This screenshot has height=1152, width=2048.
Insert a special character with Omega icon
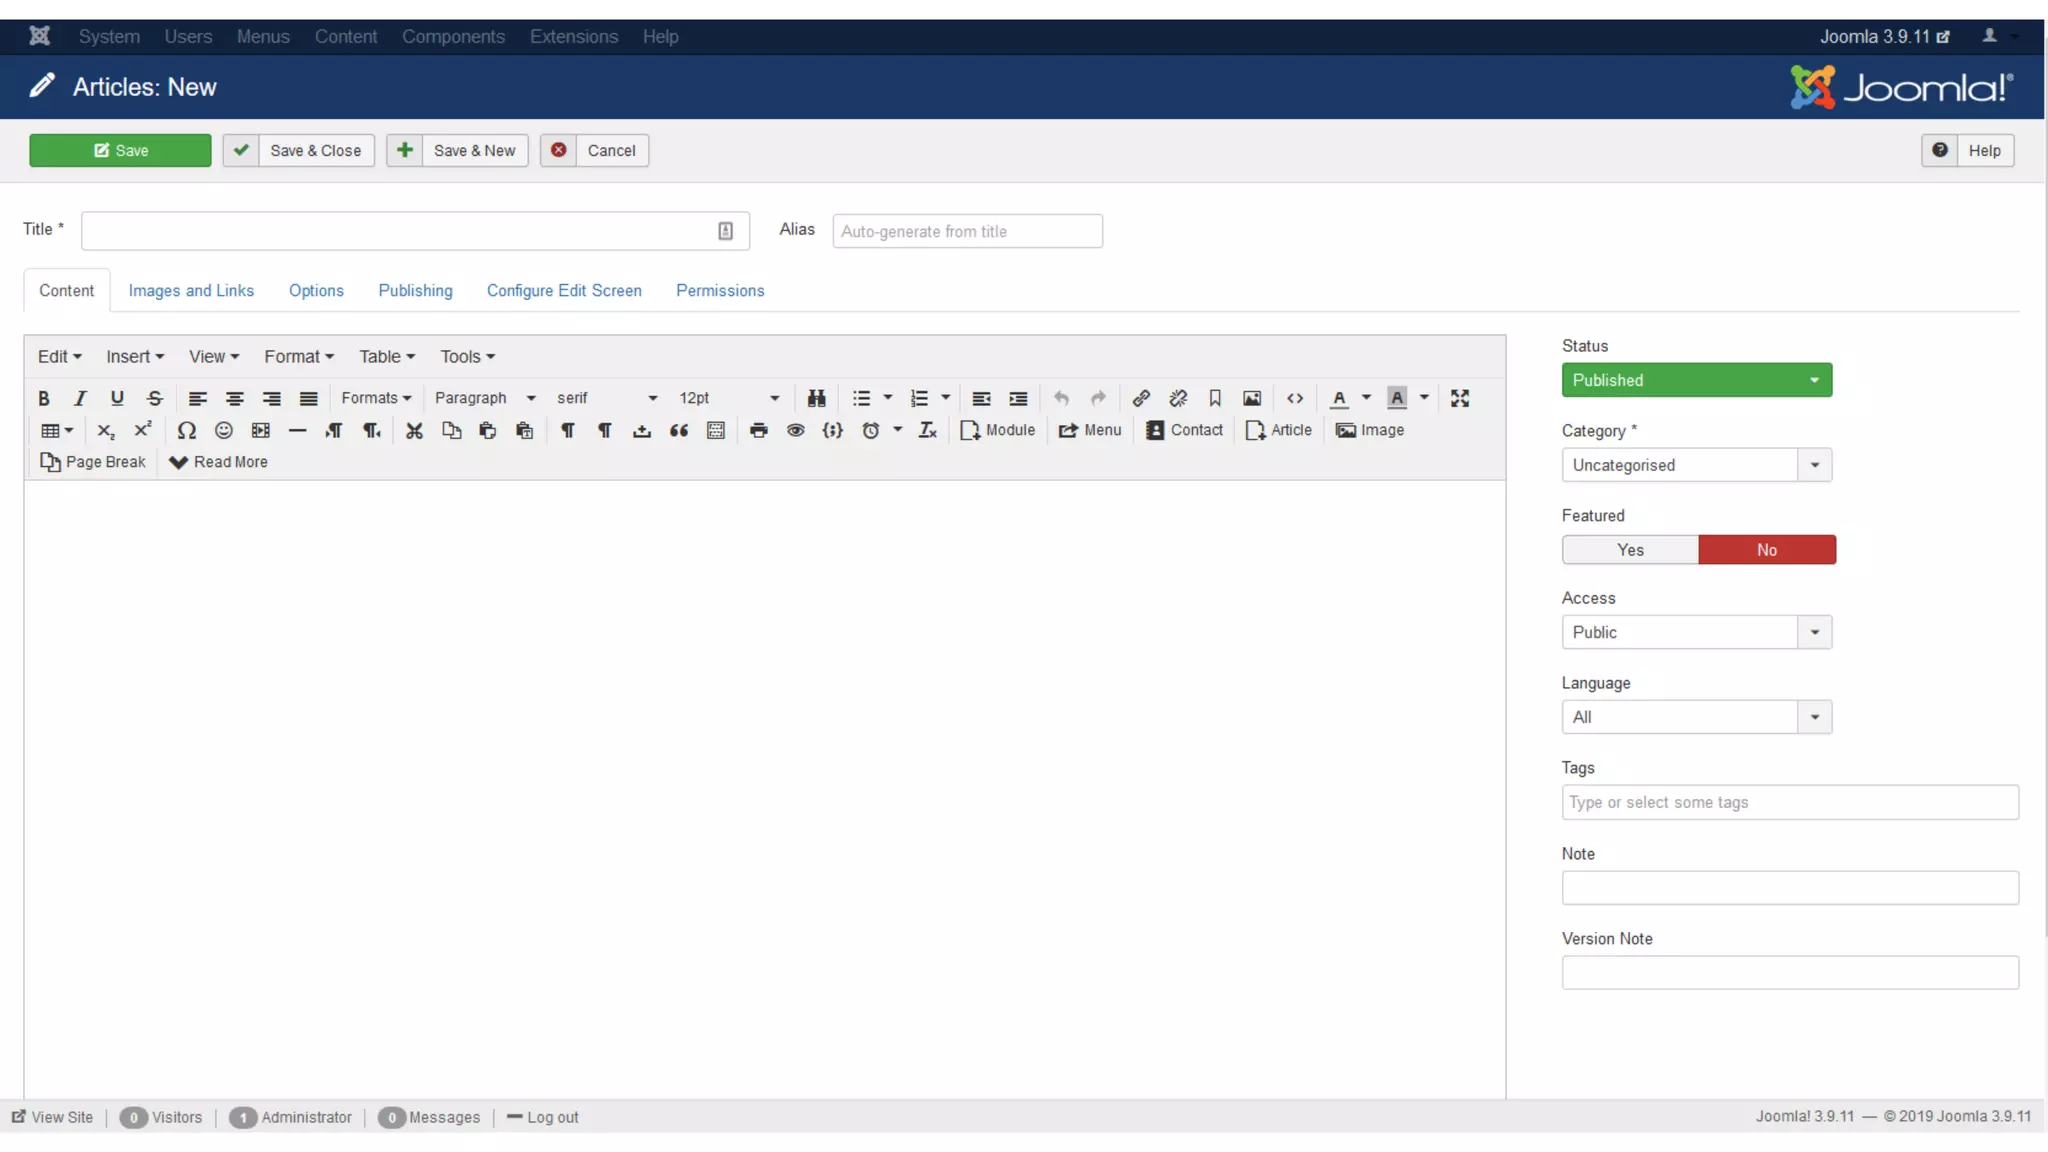pyautogui.click(x=186, y=430)
